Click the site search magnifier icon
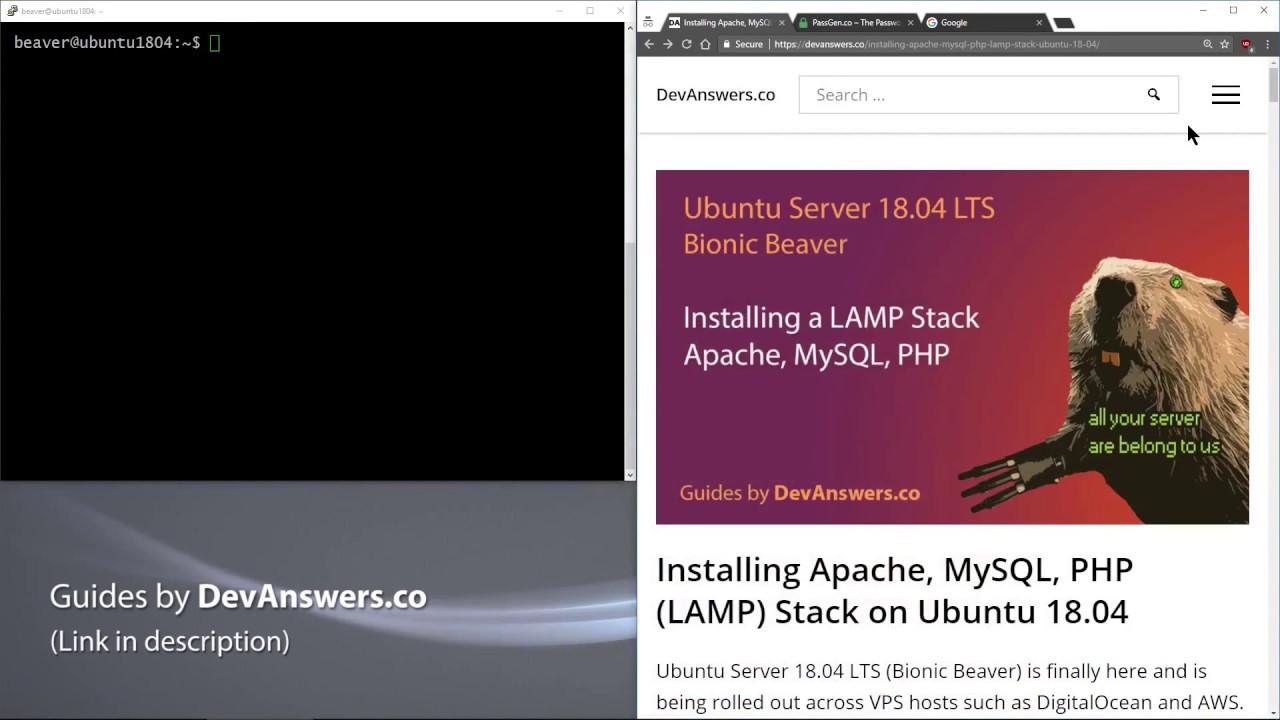This screenshot has width=1280, height=720. click(1153, 95)
